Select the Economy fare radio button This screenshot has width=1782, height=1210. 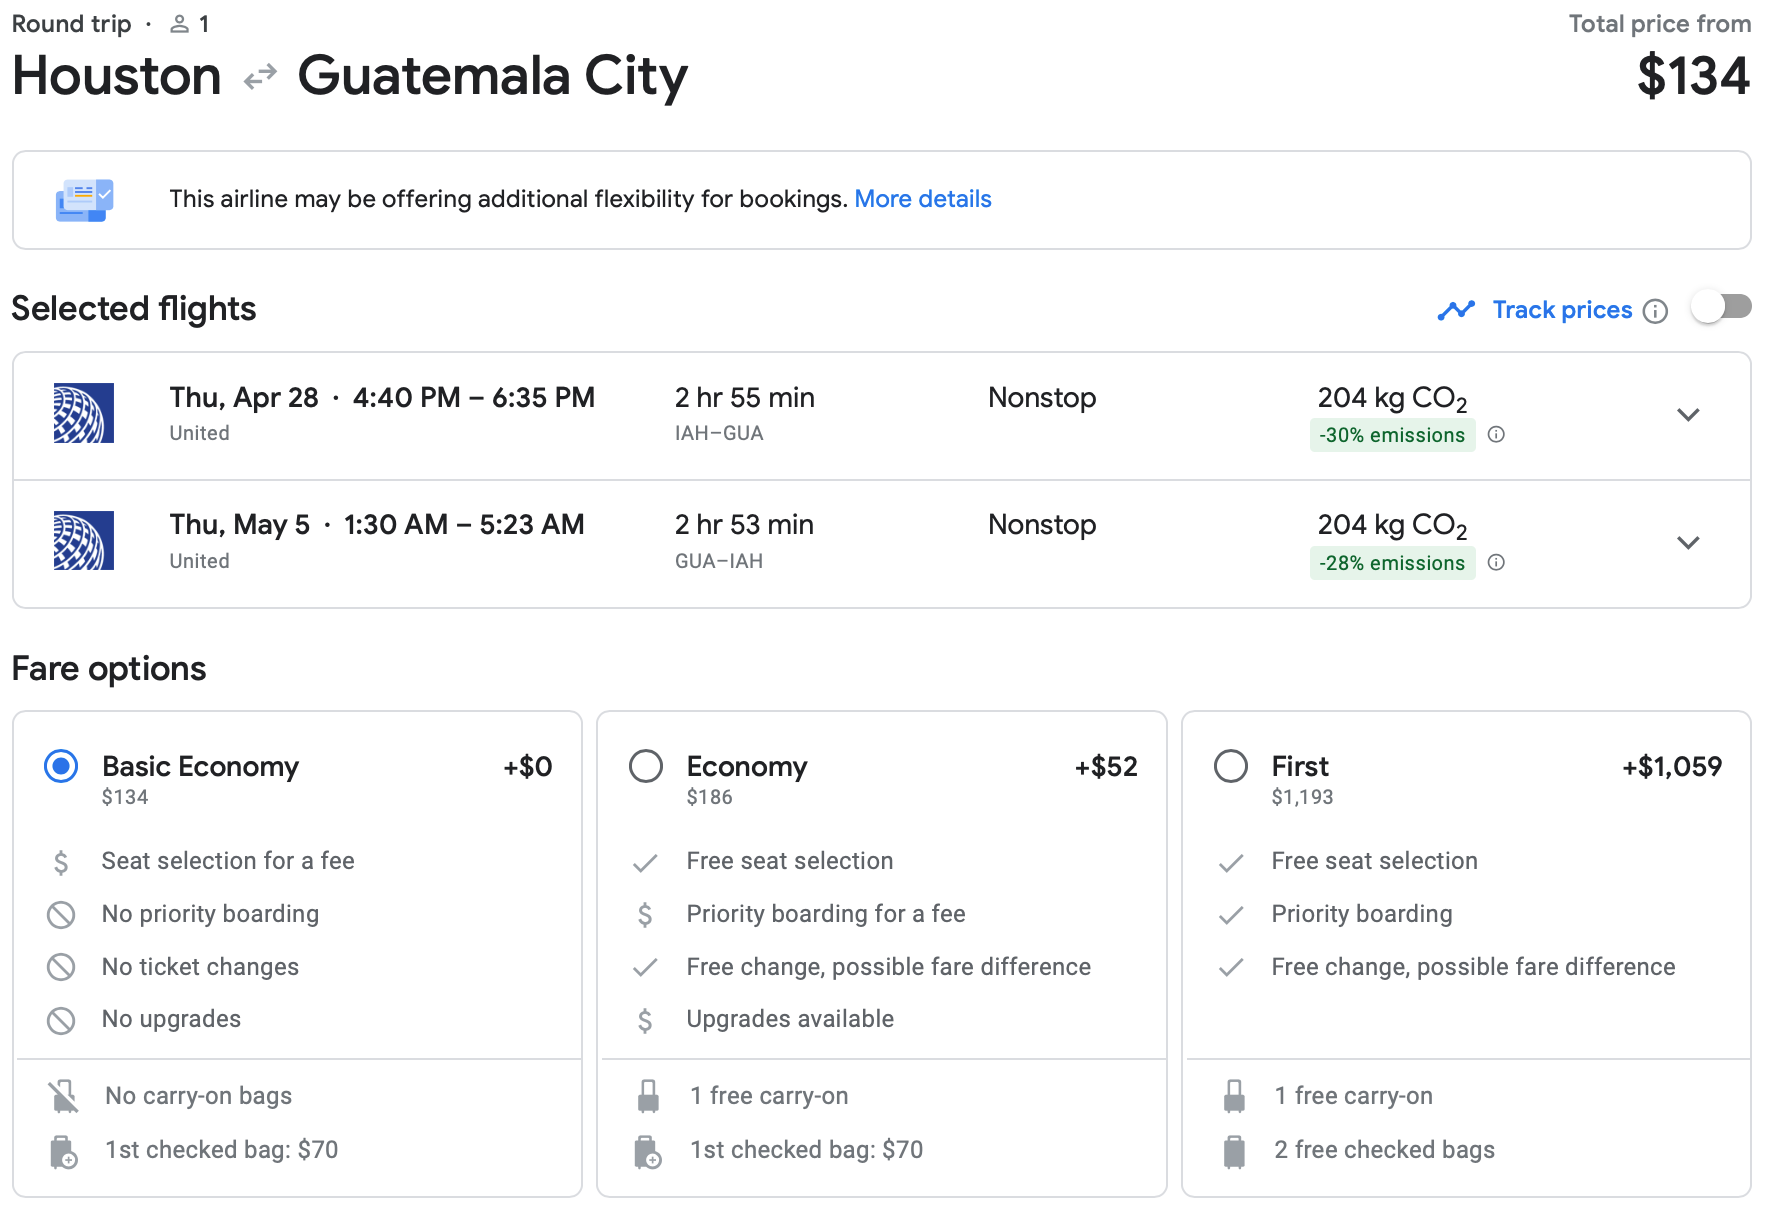pos(646,767)
